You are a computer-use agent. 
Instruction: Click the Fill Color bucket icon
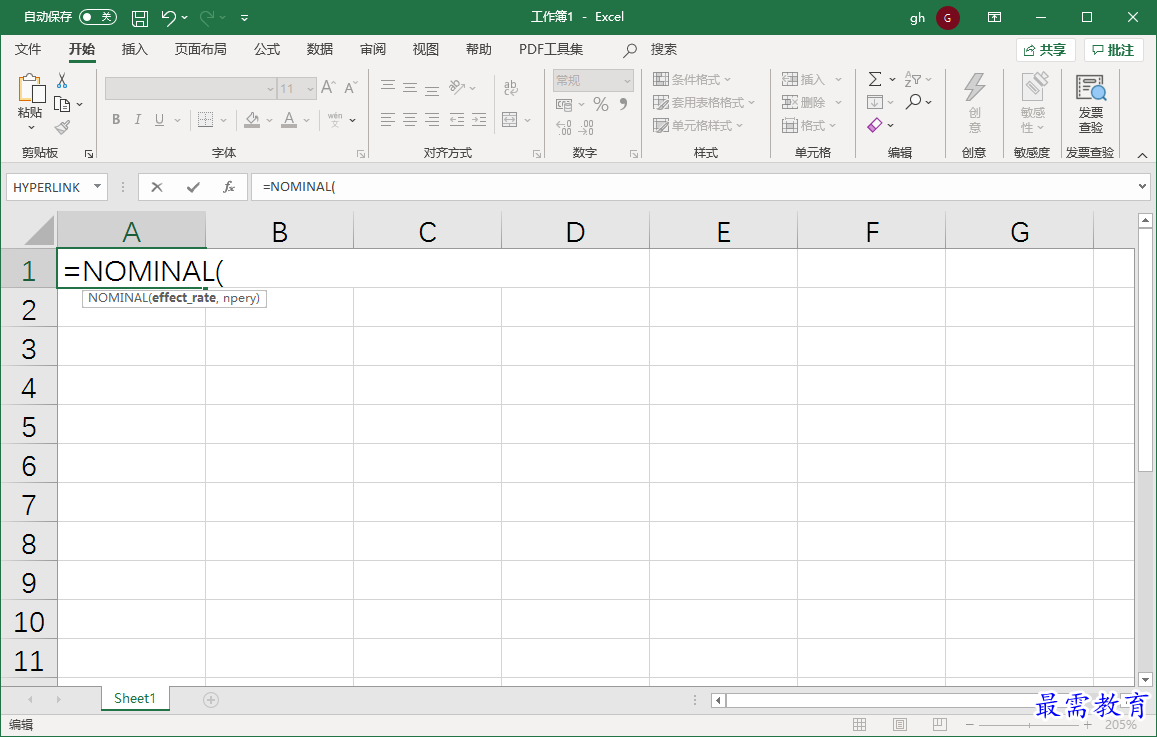pos(252,120)
